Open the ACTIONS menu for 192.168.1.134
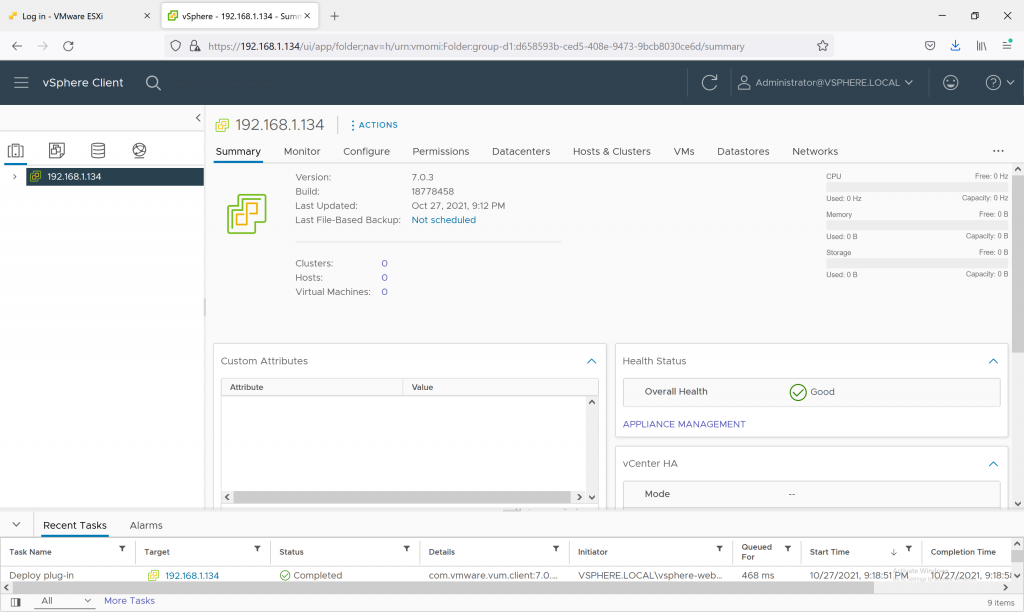 pyautogui.click(x=374, y=125)
